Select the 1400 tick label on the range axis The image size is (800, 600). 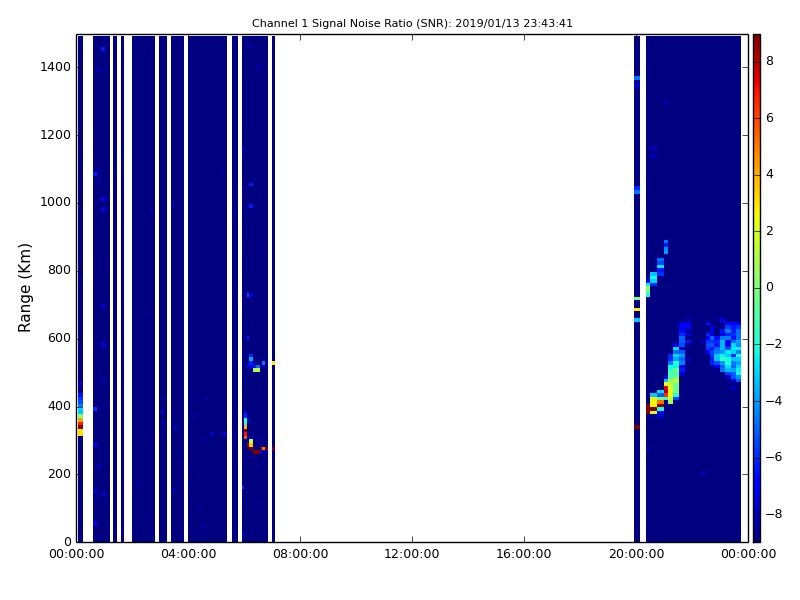[x=56, y=67]
